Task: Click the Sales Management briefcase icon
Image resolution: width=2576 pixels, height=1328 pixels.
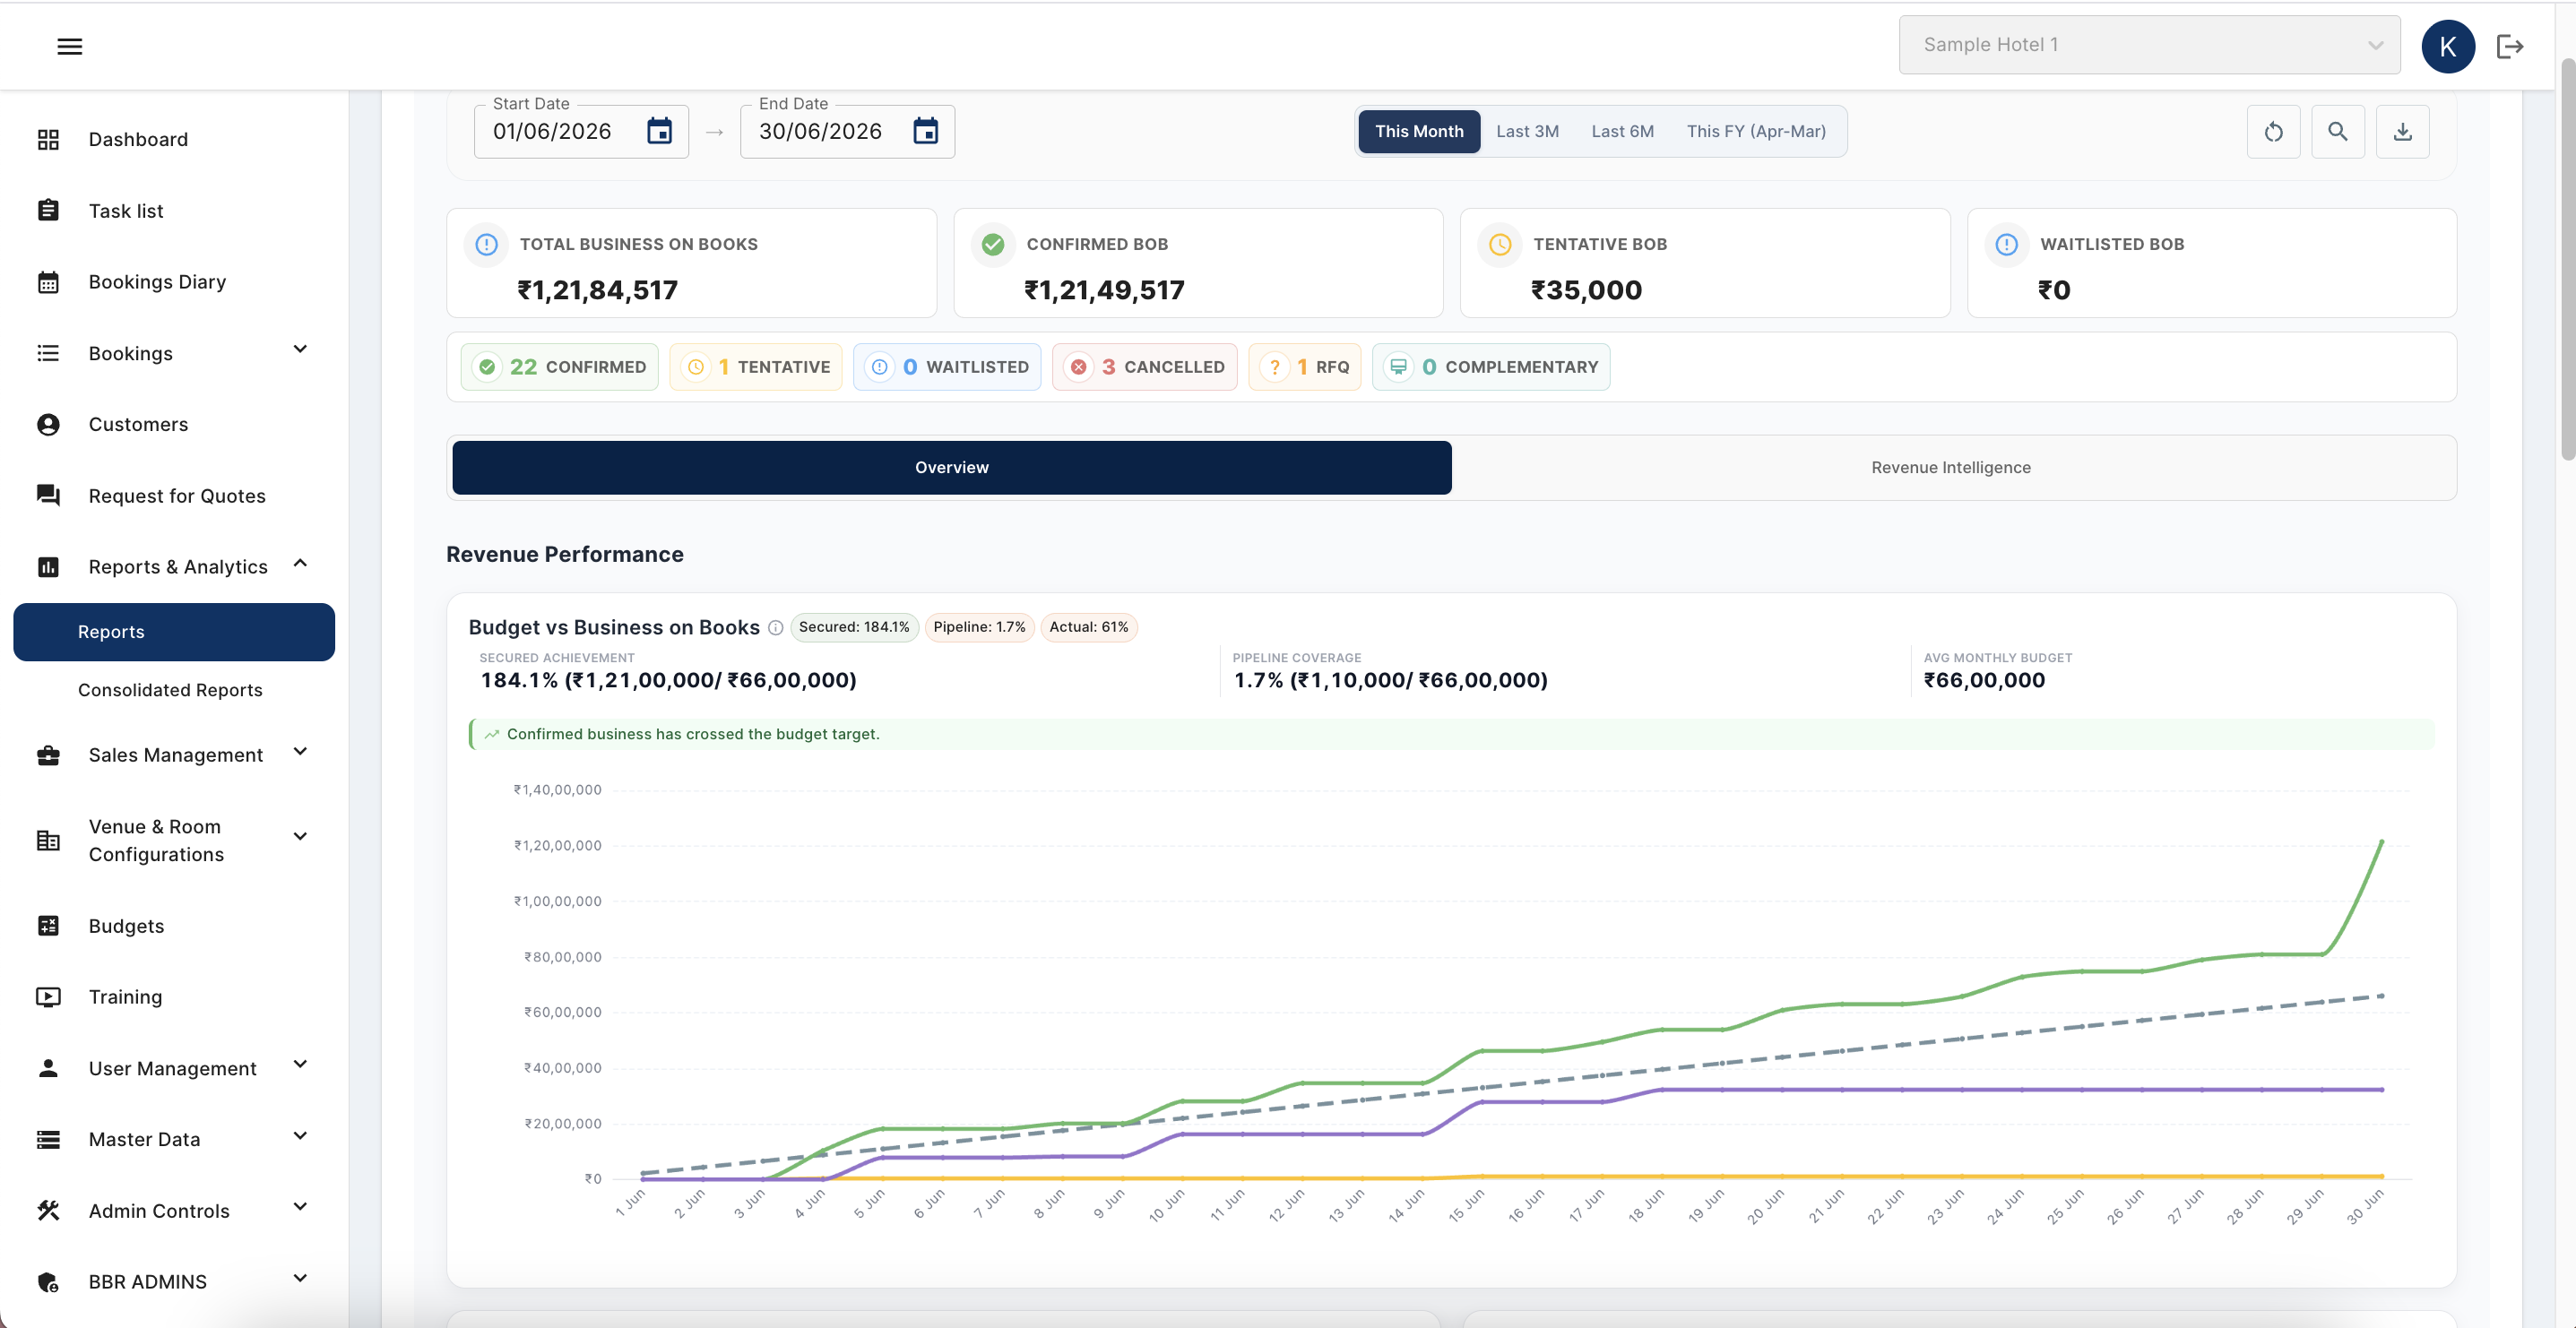Action: pos(48,755)
